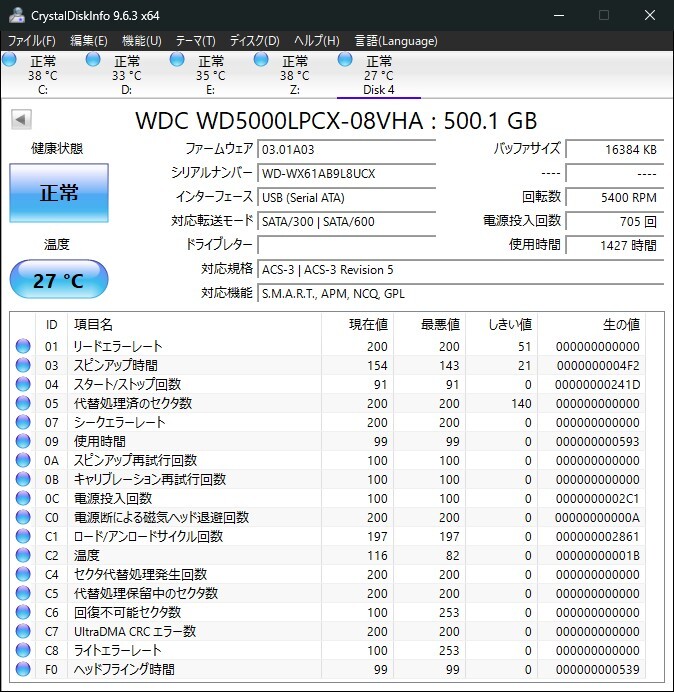Click the serial number field WD-WX61AB9L8UCX
This screenshot has width=674, height=692.
click(346, 173)
